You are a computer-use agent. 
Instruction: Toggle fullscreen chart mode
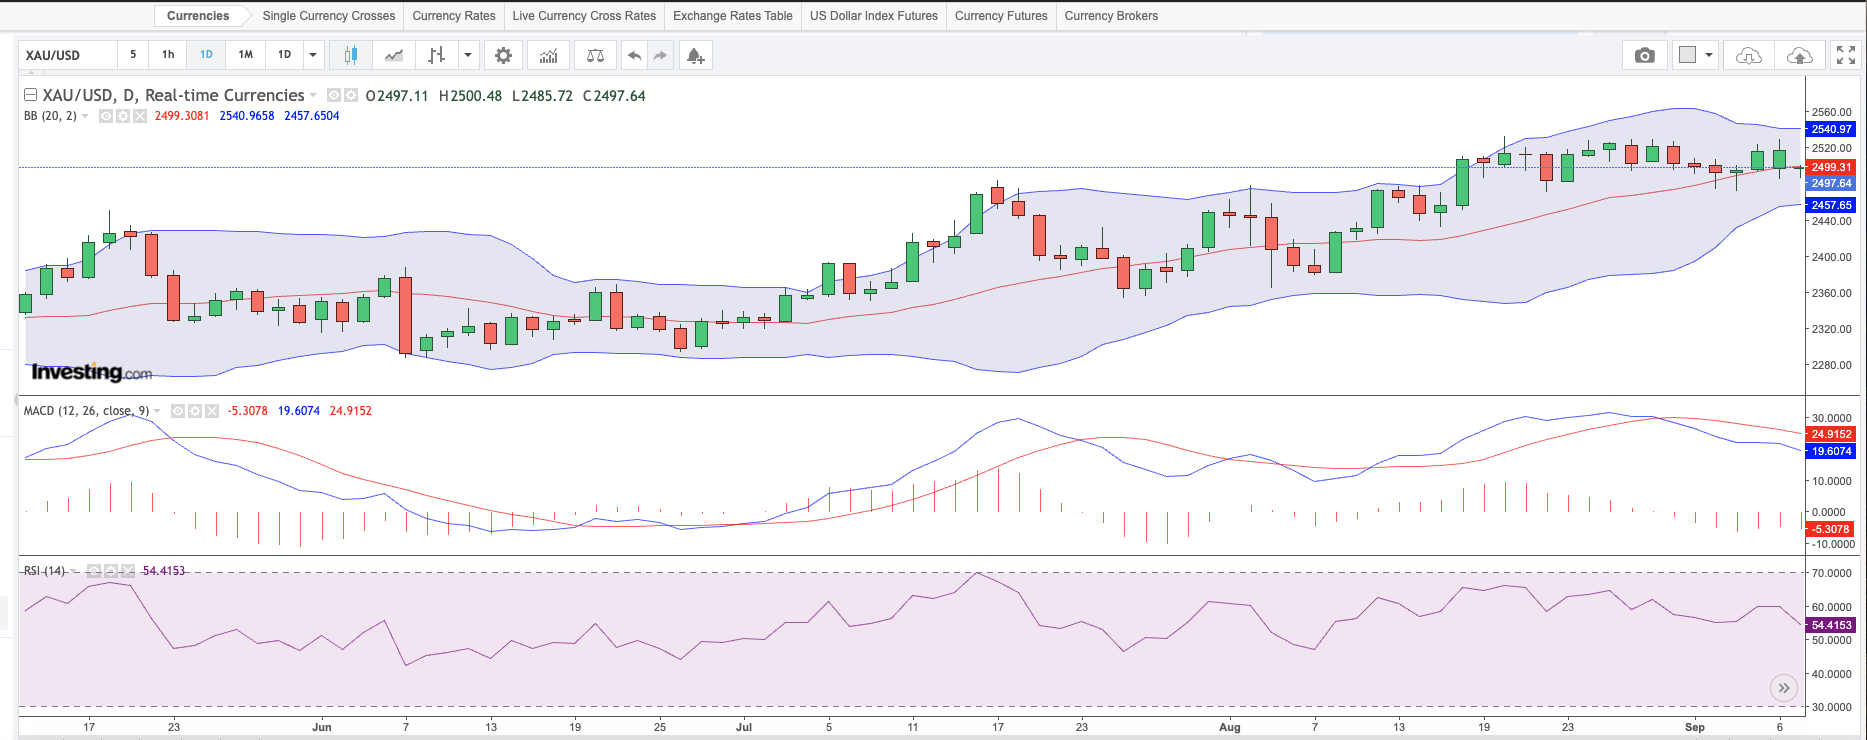click(x=1846, y=55)
